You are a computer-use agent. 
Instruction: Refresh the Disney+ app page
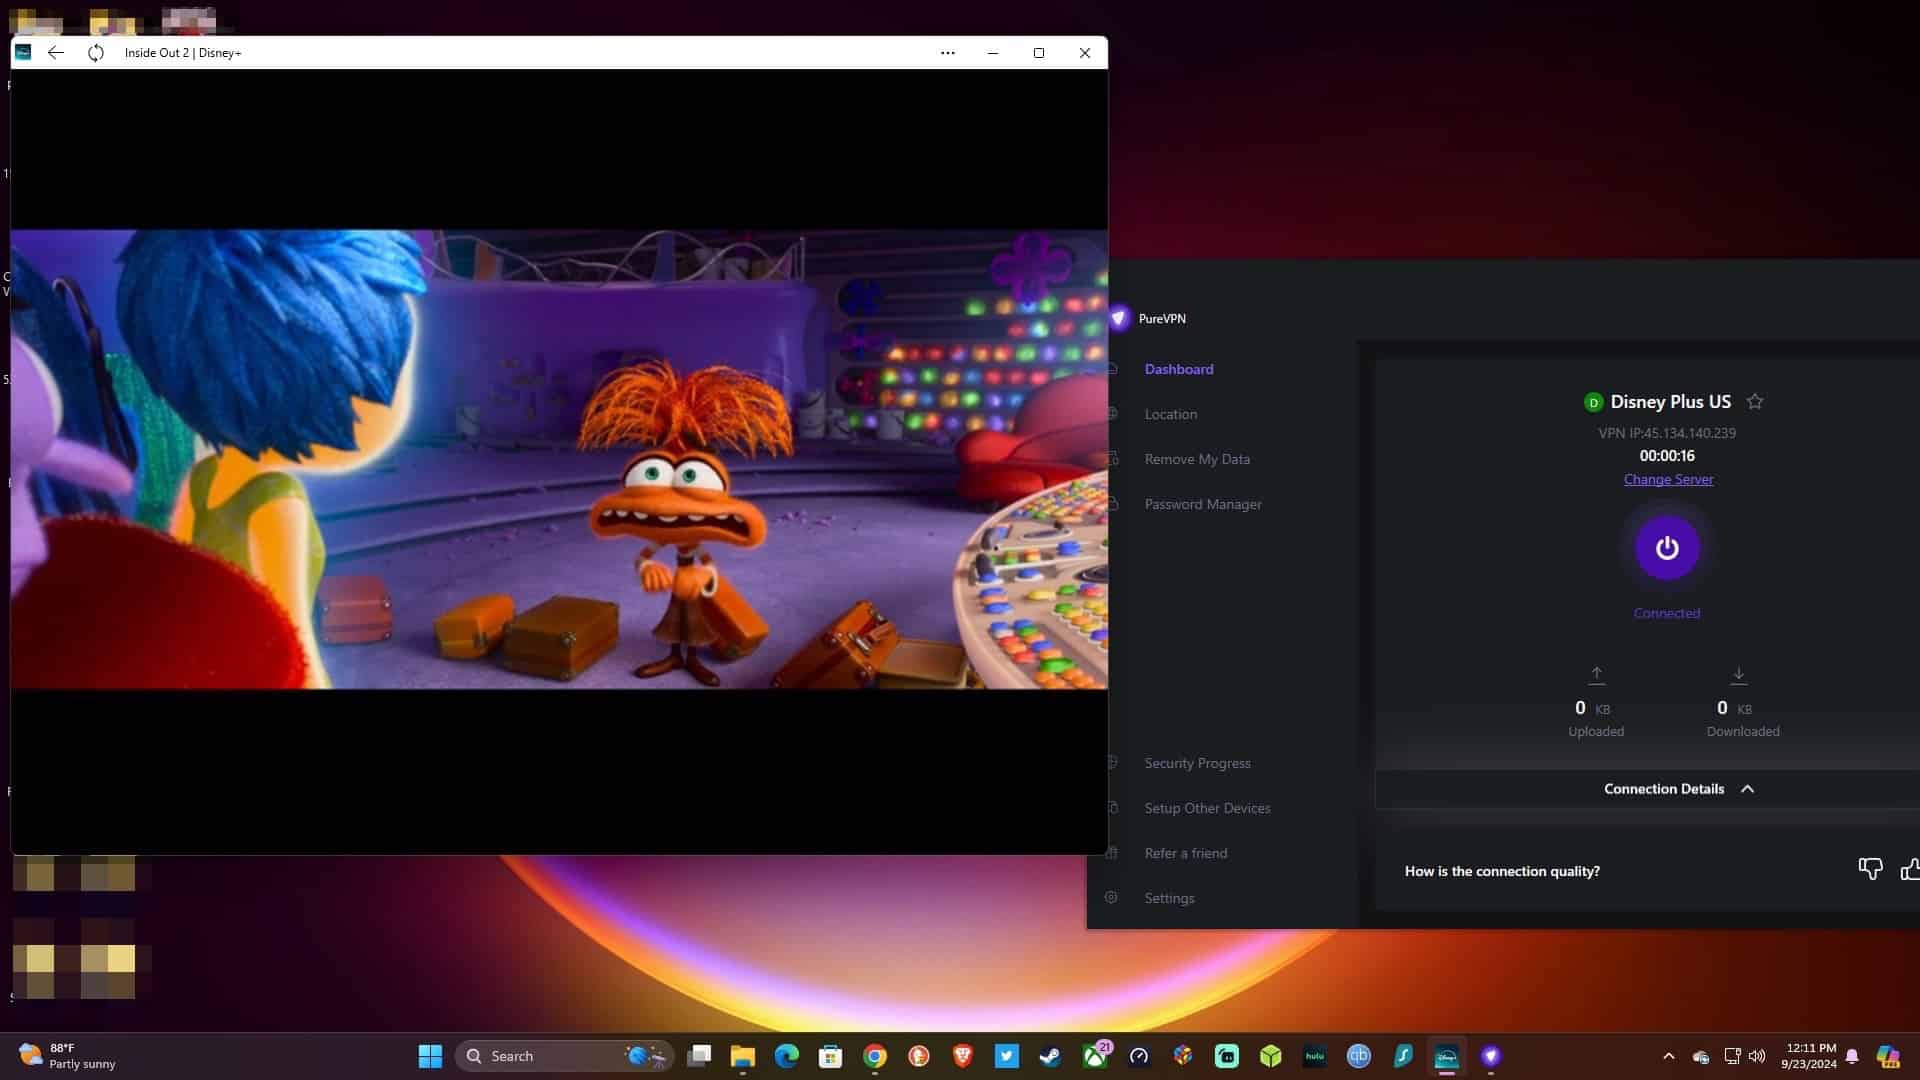click(96, 53)
